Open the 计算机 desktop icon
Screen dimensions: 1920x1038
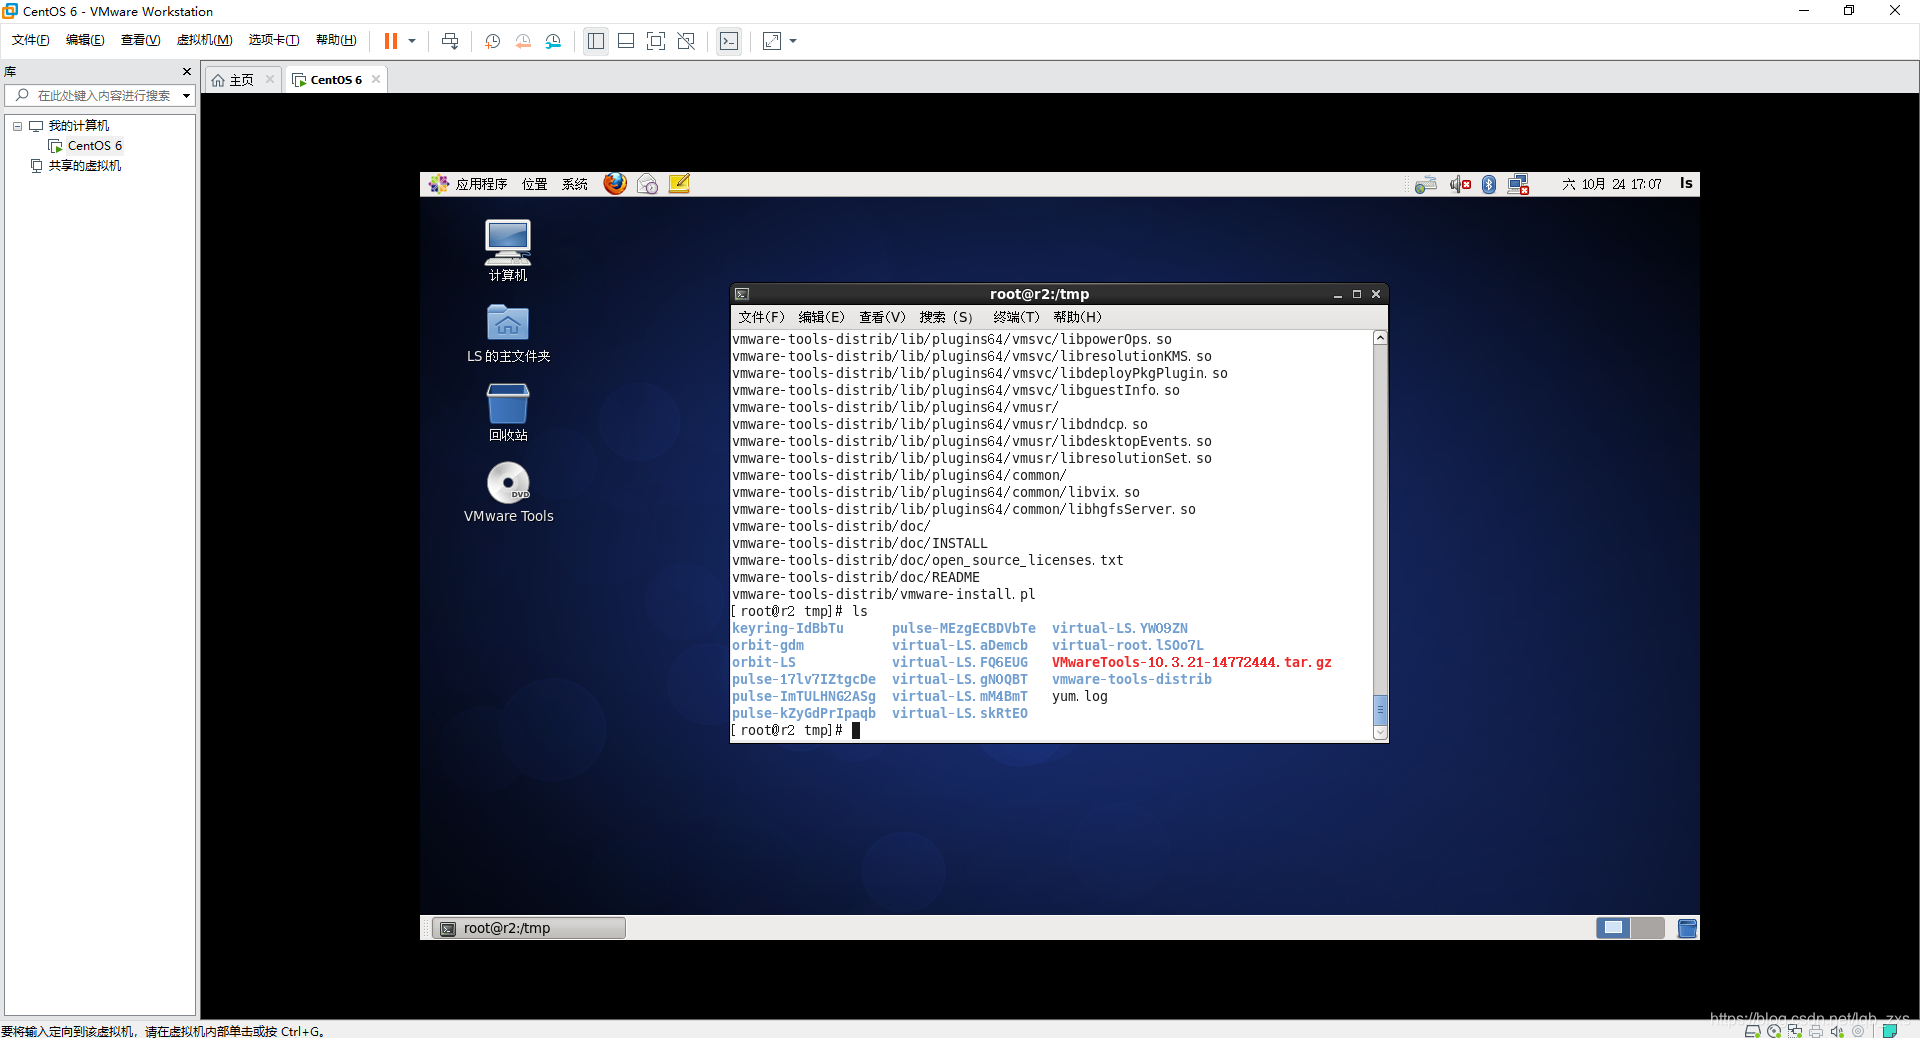coord(508,250)
